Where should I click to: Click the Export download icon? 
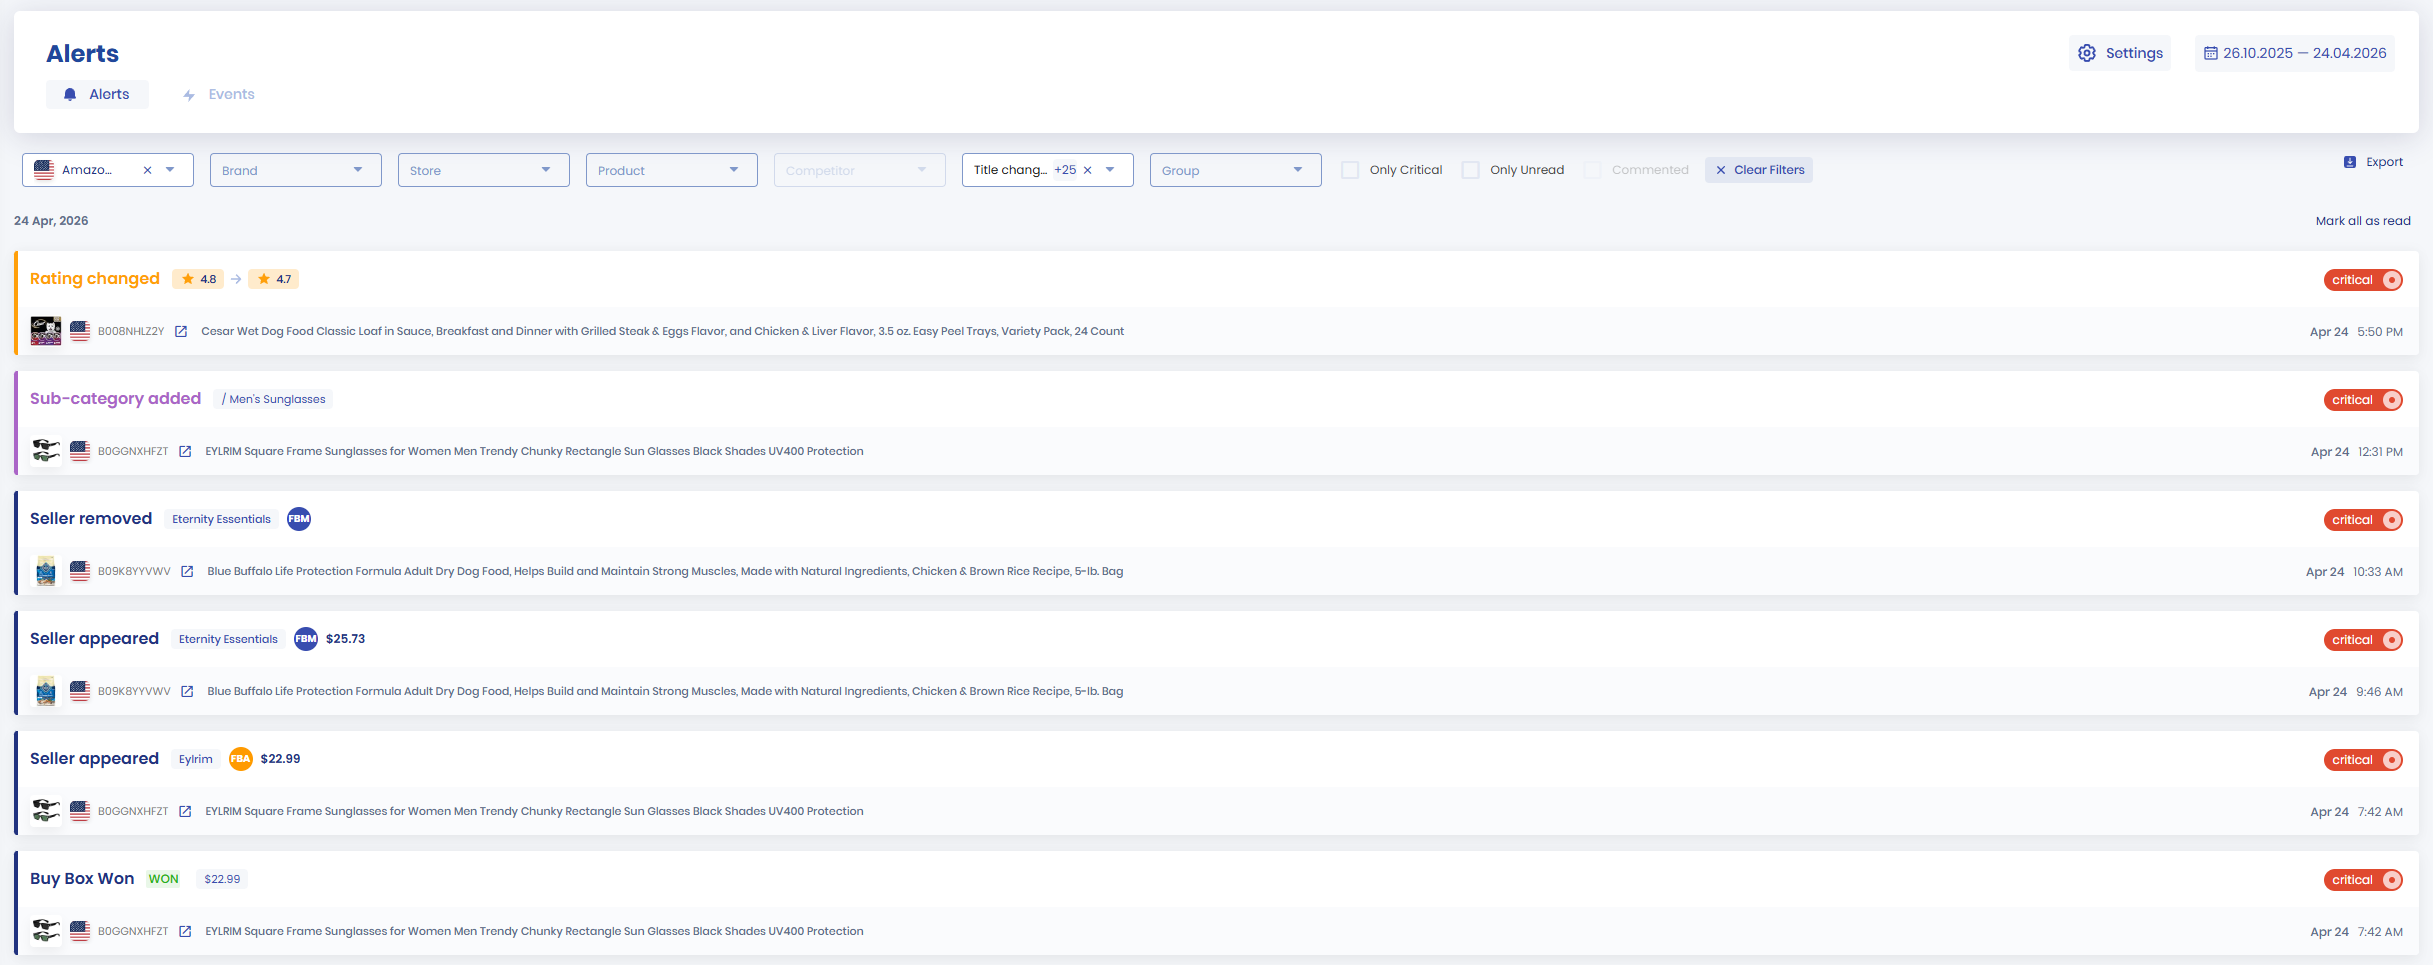2350,162
